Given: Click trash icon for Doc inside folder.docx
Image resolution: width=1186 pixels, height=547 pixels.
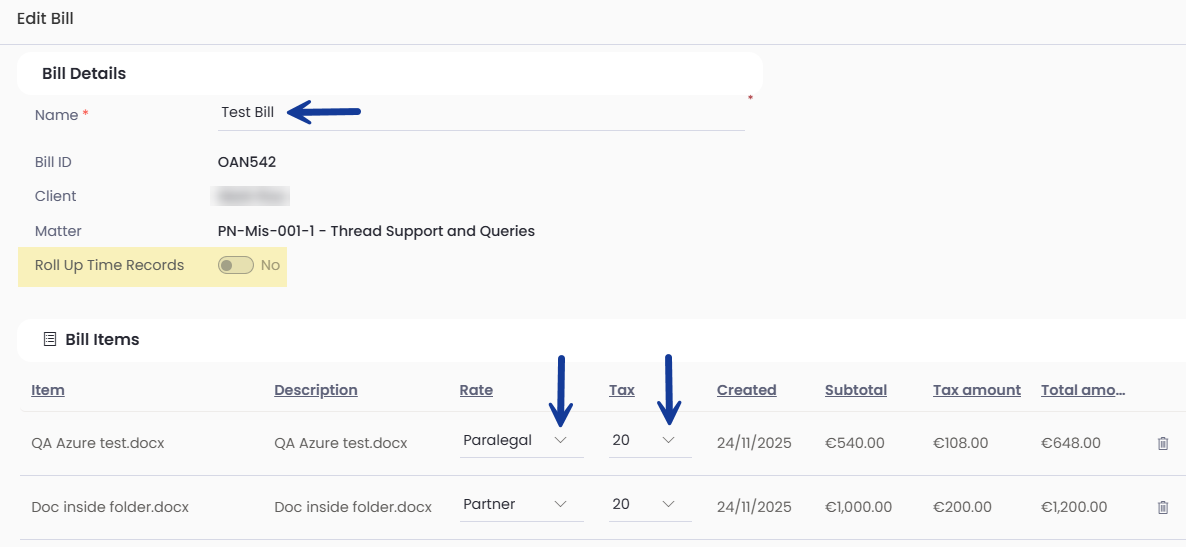Looking at the screenshot, I should 1162,508.
